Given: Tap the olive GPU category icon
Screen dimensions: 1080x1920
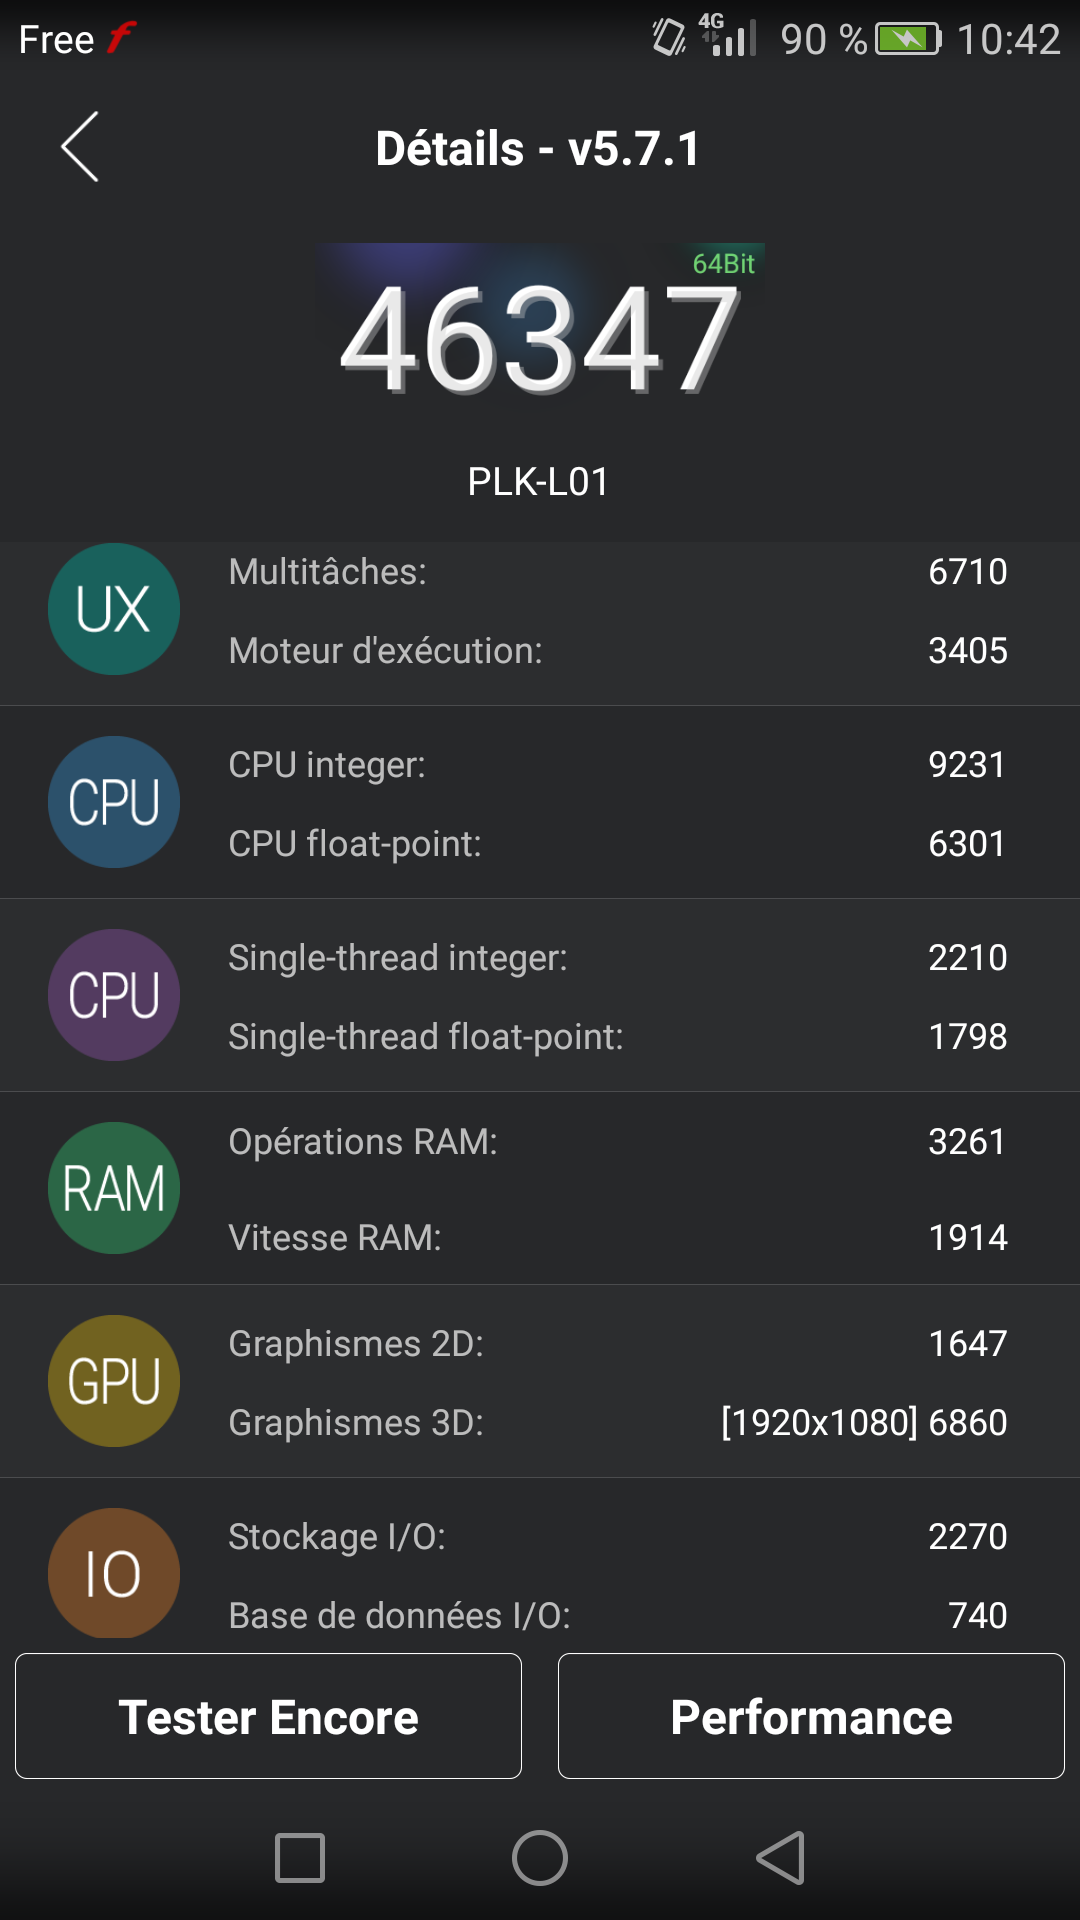Looking at the screenshot, I should point(114,1381).
